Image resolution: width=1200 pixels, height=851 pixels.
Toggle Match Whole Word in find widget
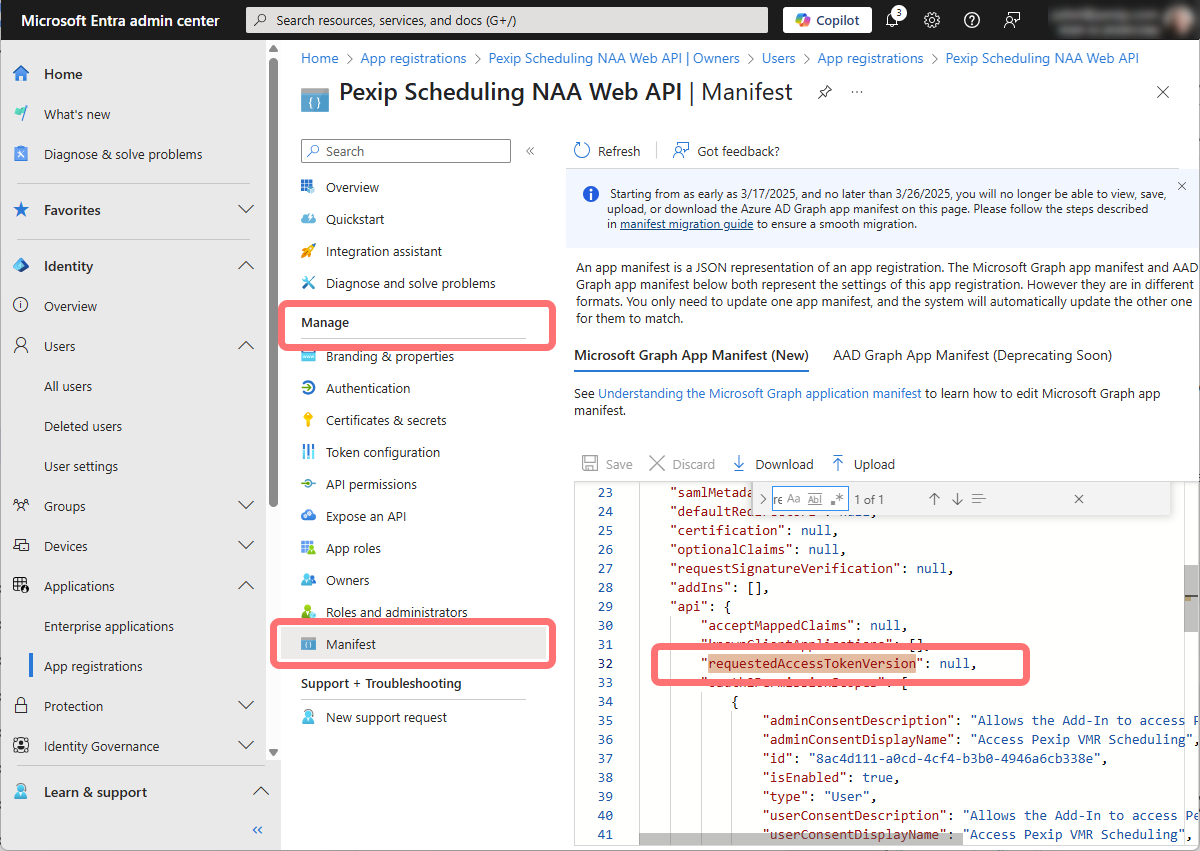click(814, 499)
